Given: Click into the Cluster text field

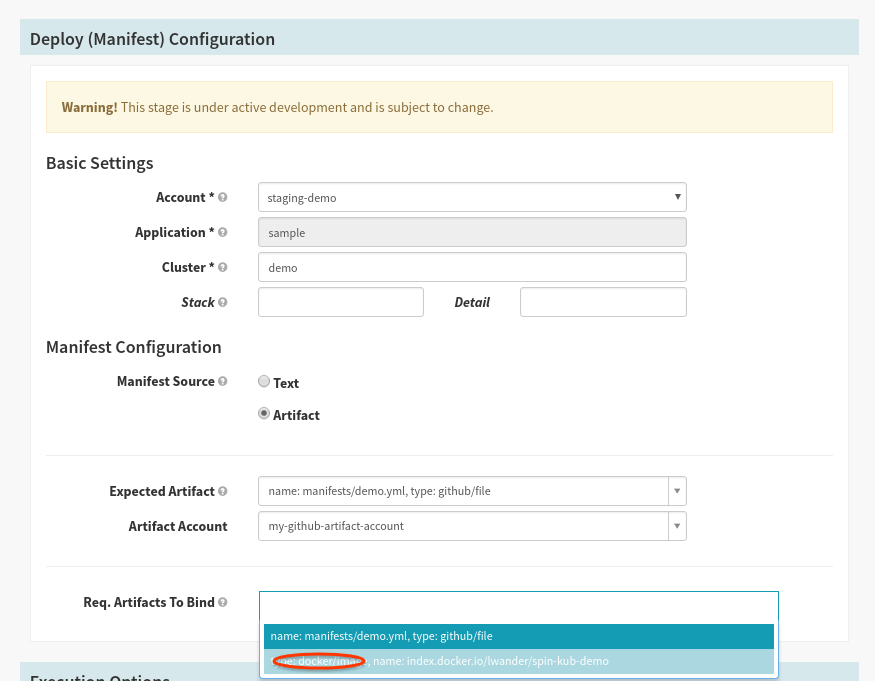Looking at the screenshot, I should (471, 267).
